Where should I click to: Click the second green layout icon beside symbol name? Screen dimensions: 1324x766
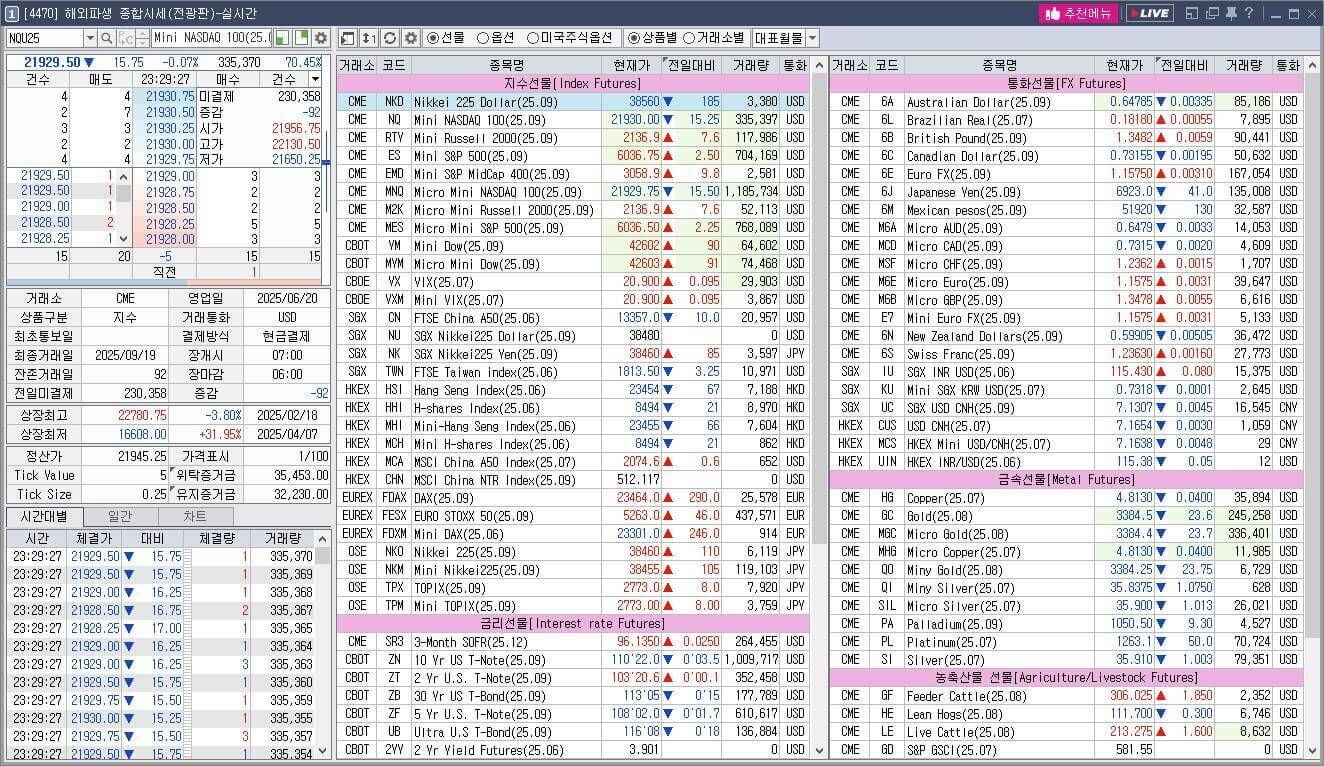click(301, 38)
